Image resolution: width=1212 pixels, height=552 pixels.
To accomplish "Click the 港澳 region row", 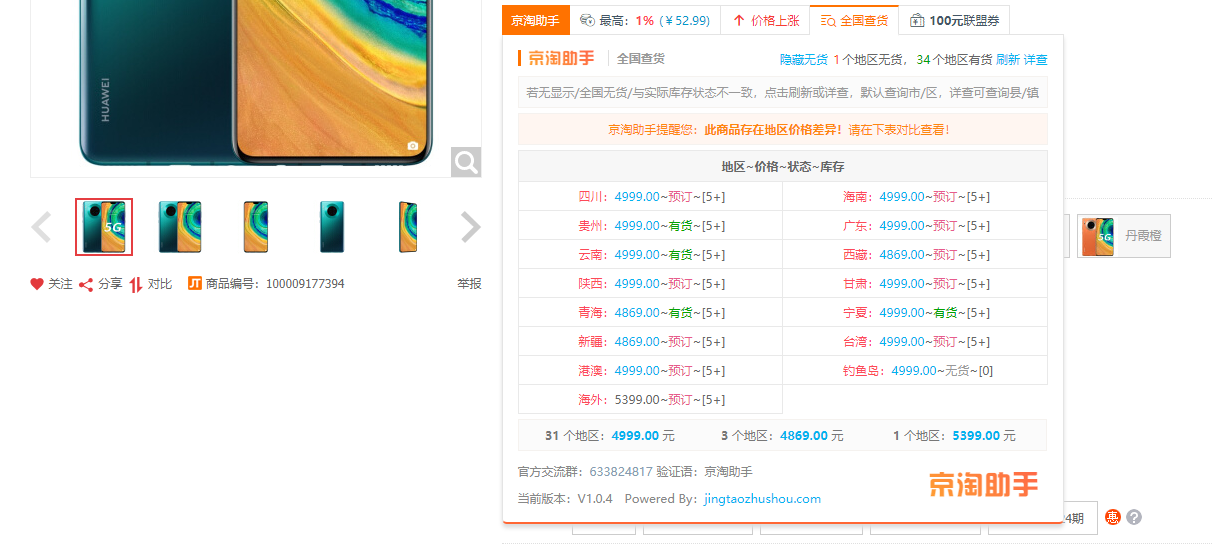I will pyautogui.click(x=650, y=371).
